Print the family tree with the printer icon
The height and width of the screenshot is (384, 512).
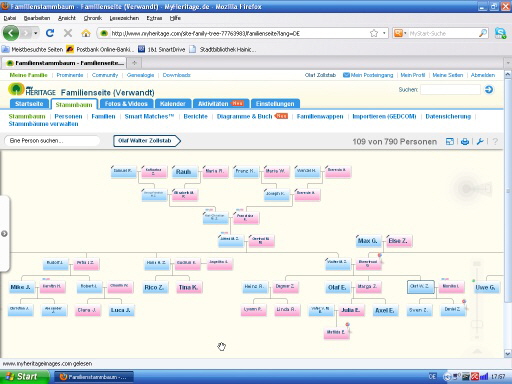(x=465, y=142)
